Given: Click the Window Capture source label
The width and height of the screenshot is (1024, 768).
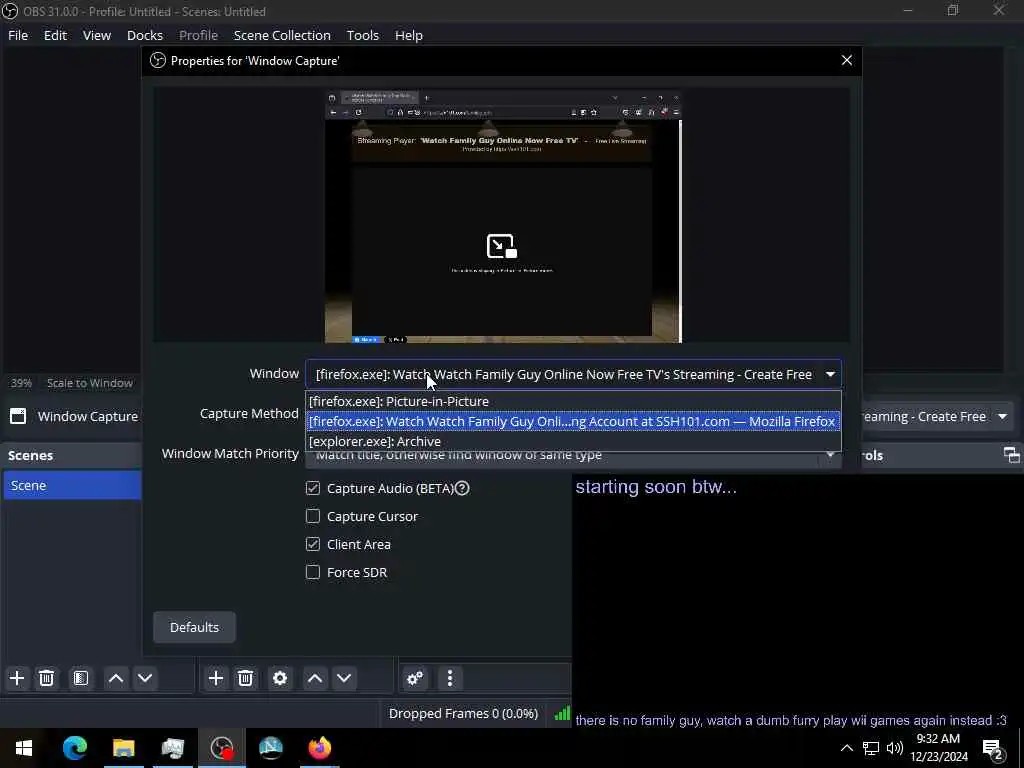Looking at the screenshot, I should [x=88, y=416].
